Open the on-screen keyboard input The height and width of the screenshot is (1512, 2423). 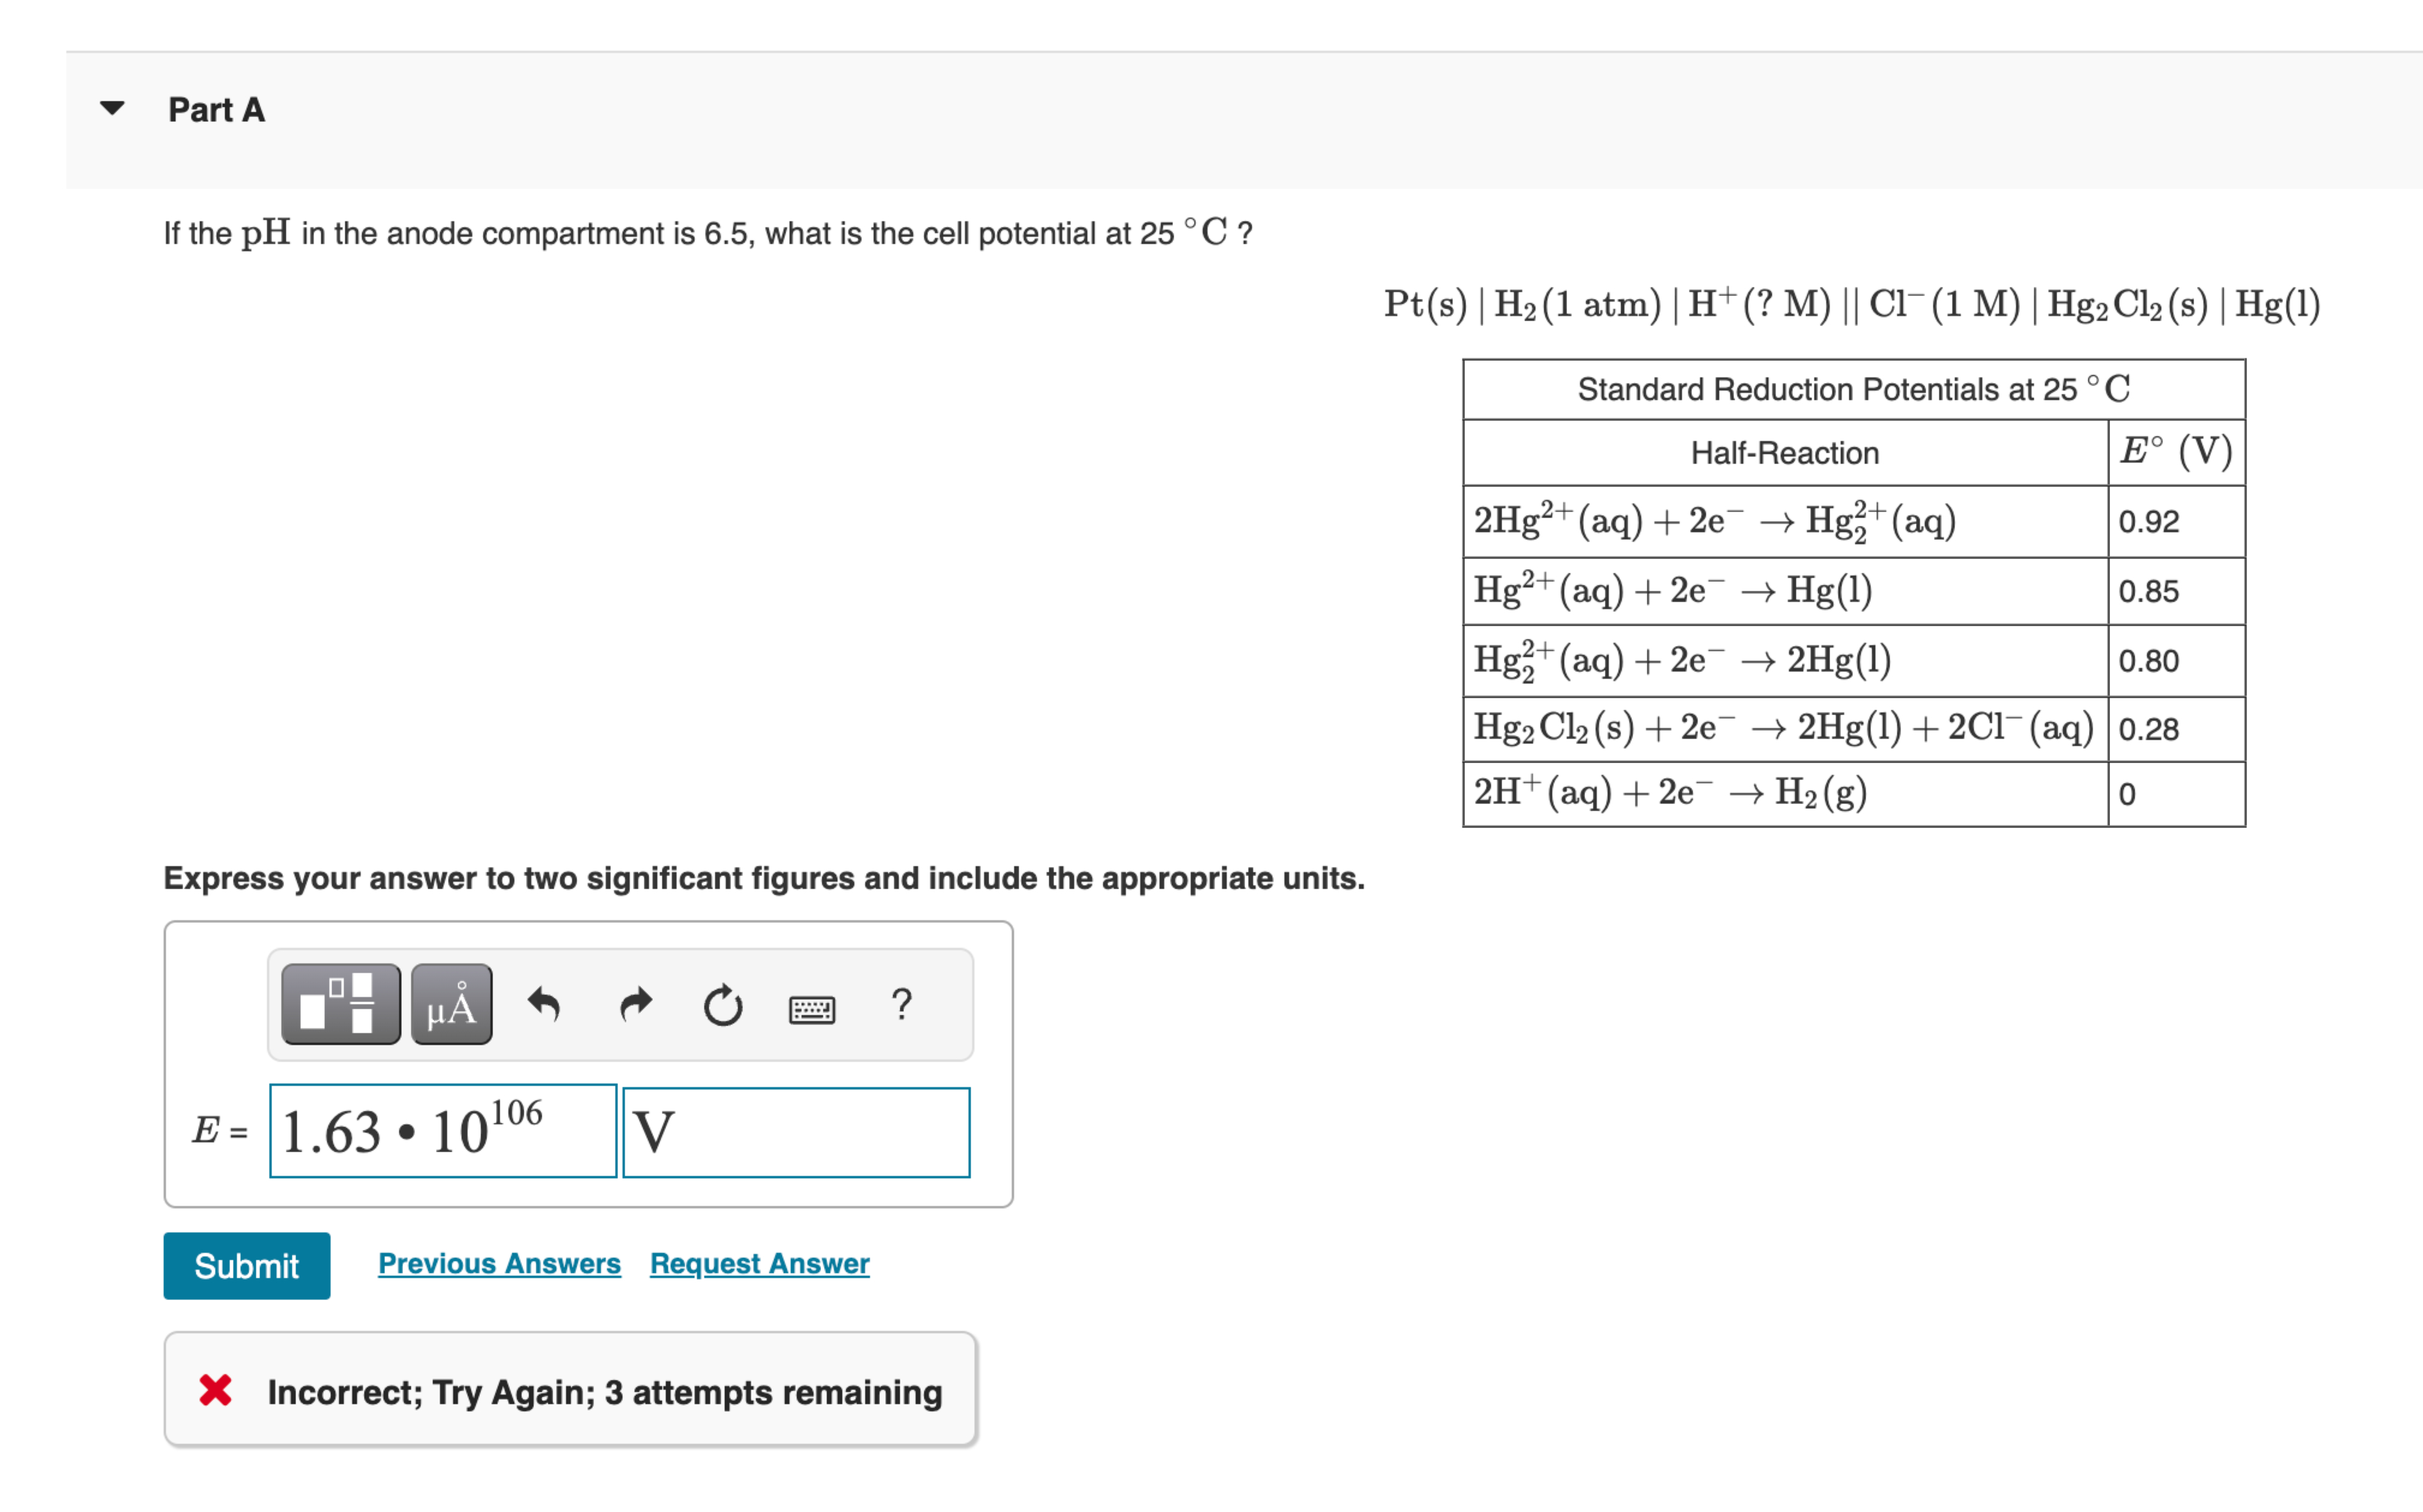click(812, 1008)
